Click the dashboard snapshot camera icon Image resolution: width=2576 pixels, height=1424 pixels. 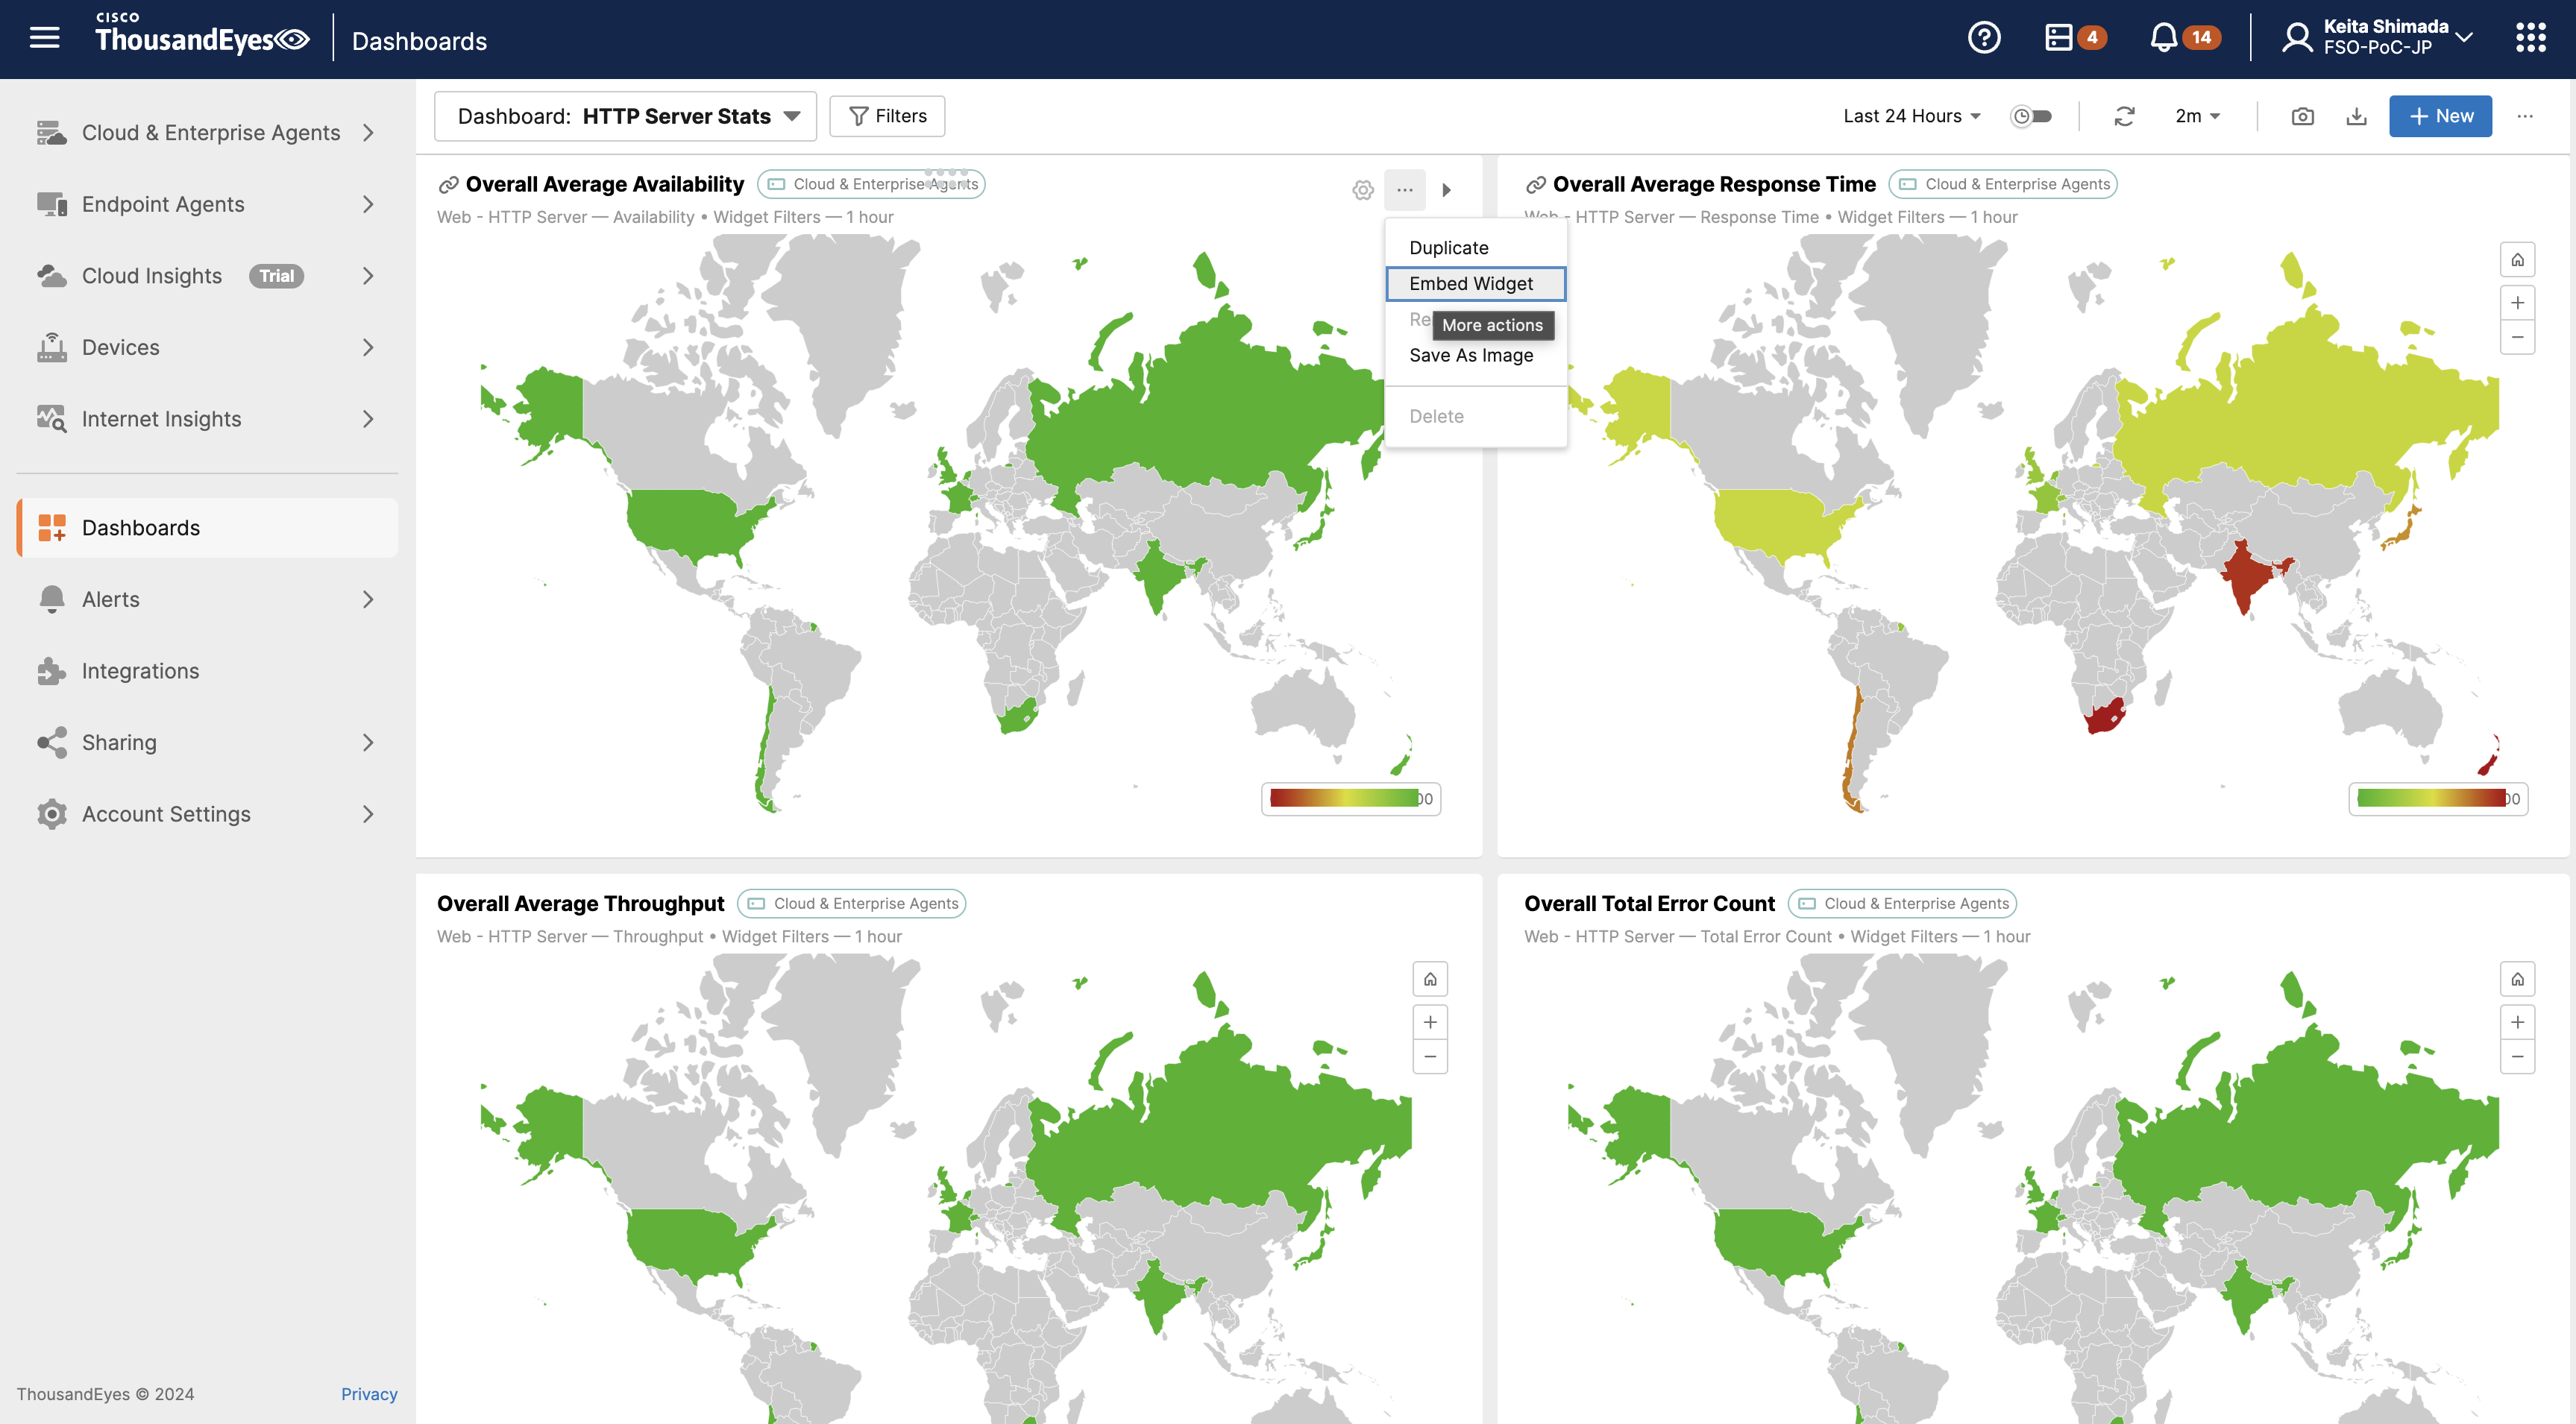(2302, 116)
